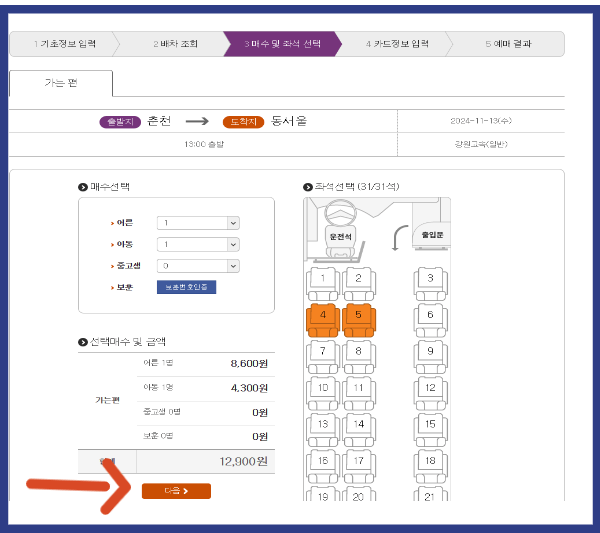This screenshot has height=533, width=600.
Task: Deselect orange seat number 4
Action: click(x=323, y=320)
